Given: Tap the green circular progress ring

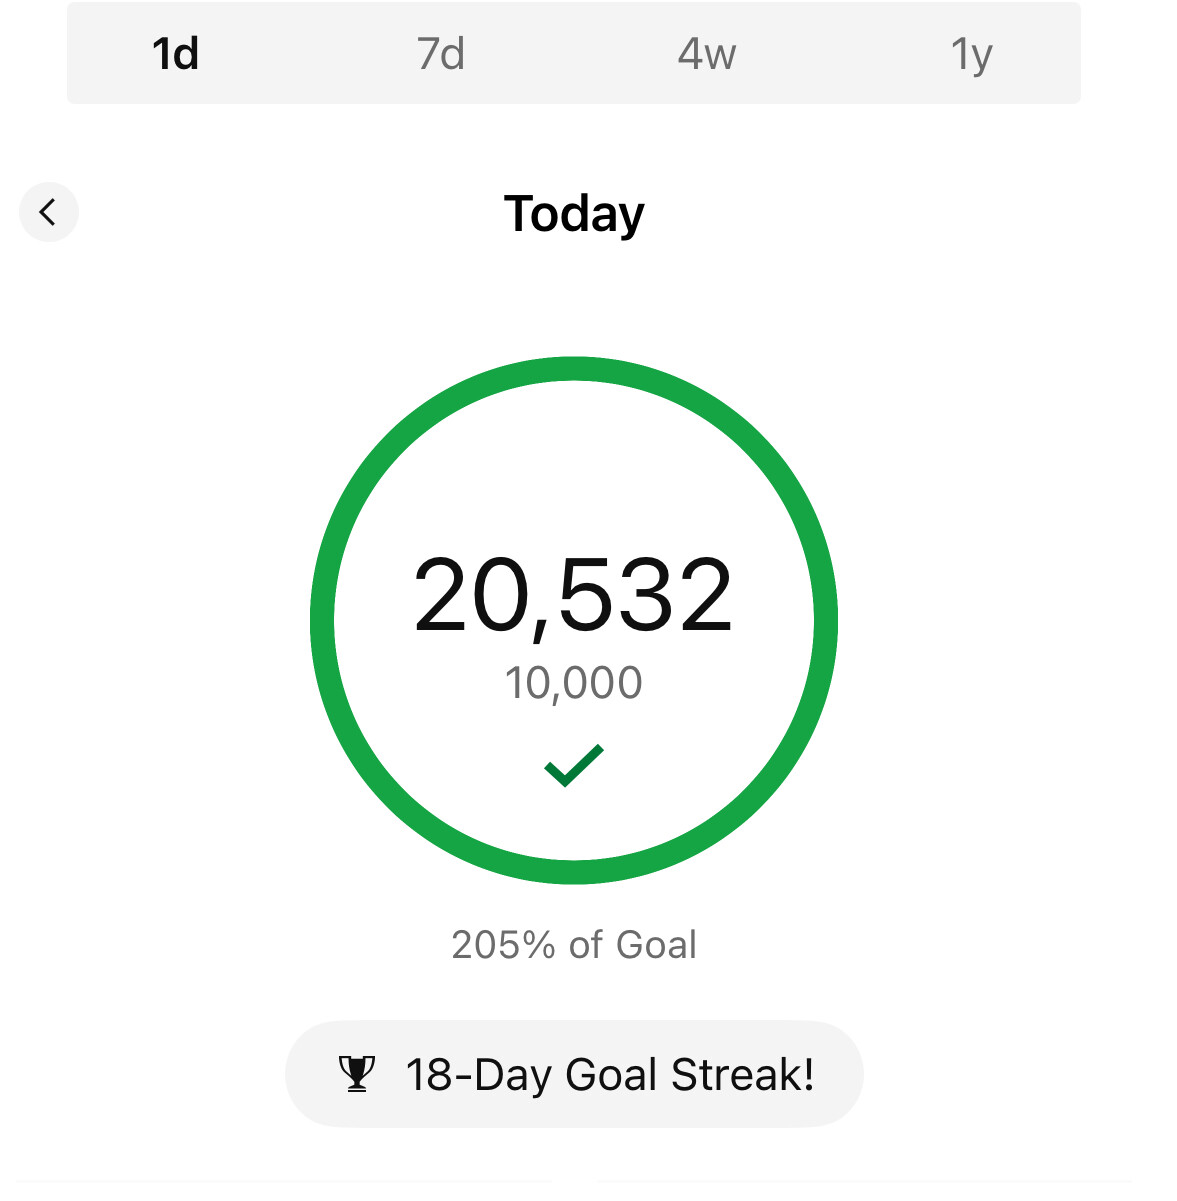Looking at the screenshot, I should 574,620.
